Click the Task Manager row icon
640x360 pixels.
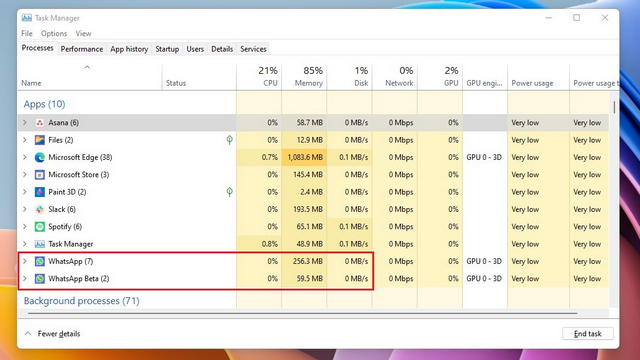[x=40, y=244]
